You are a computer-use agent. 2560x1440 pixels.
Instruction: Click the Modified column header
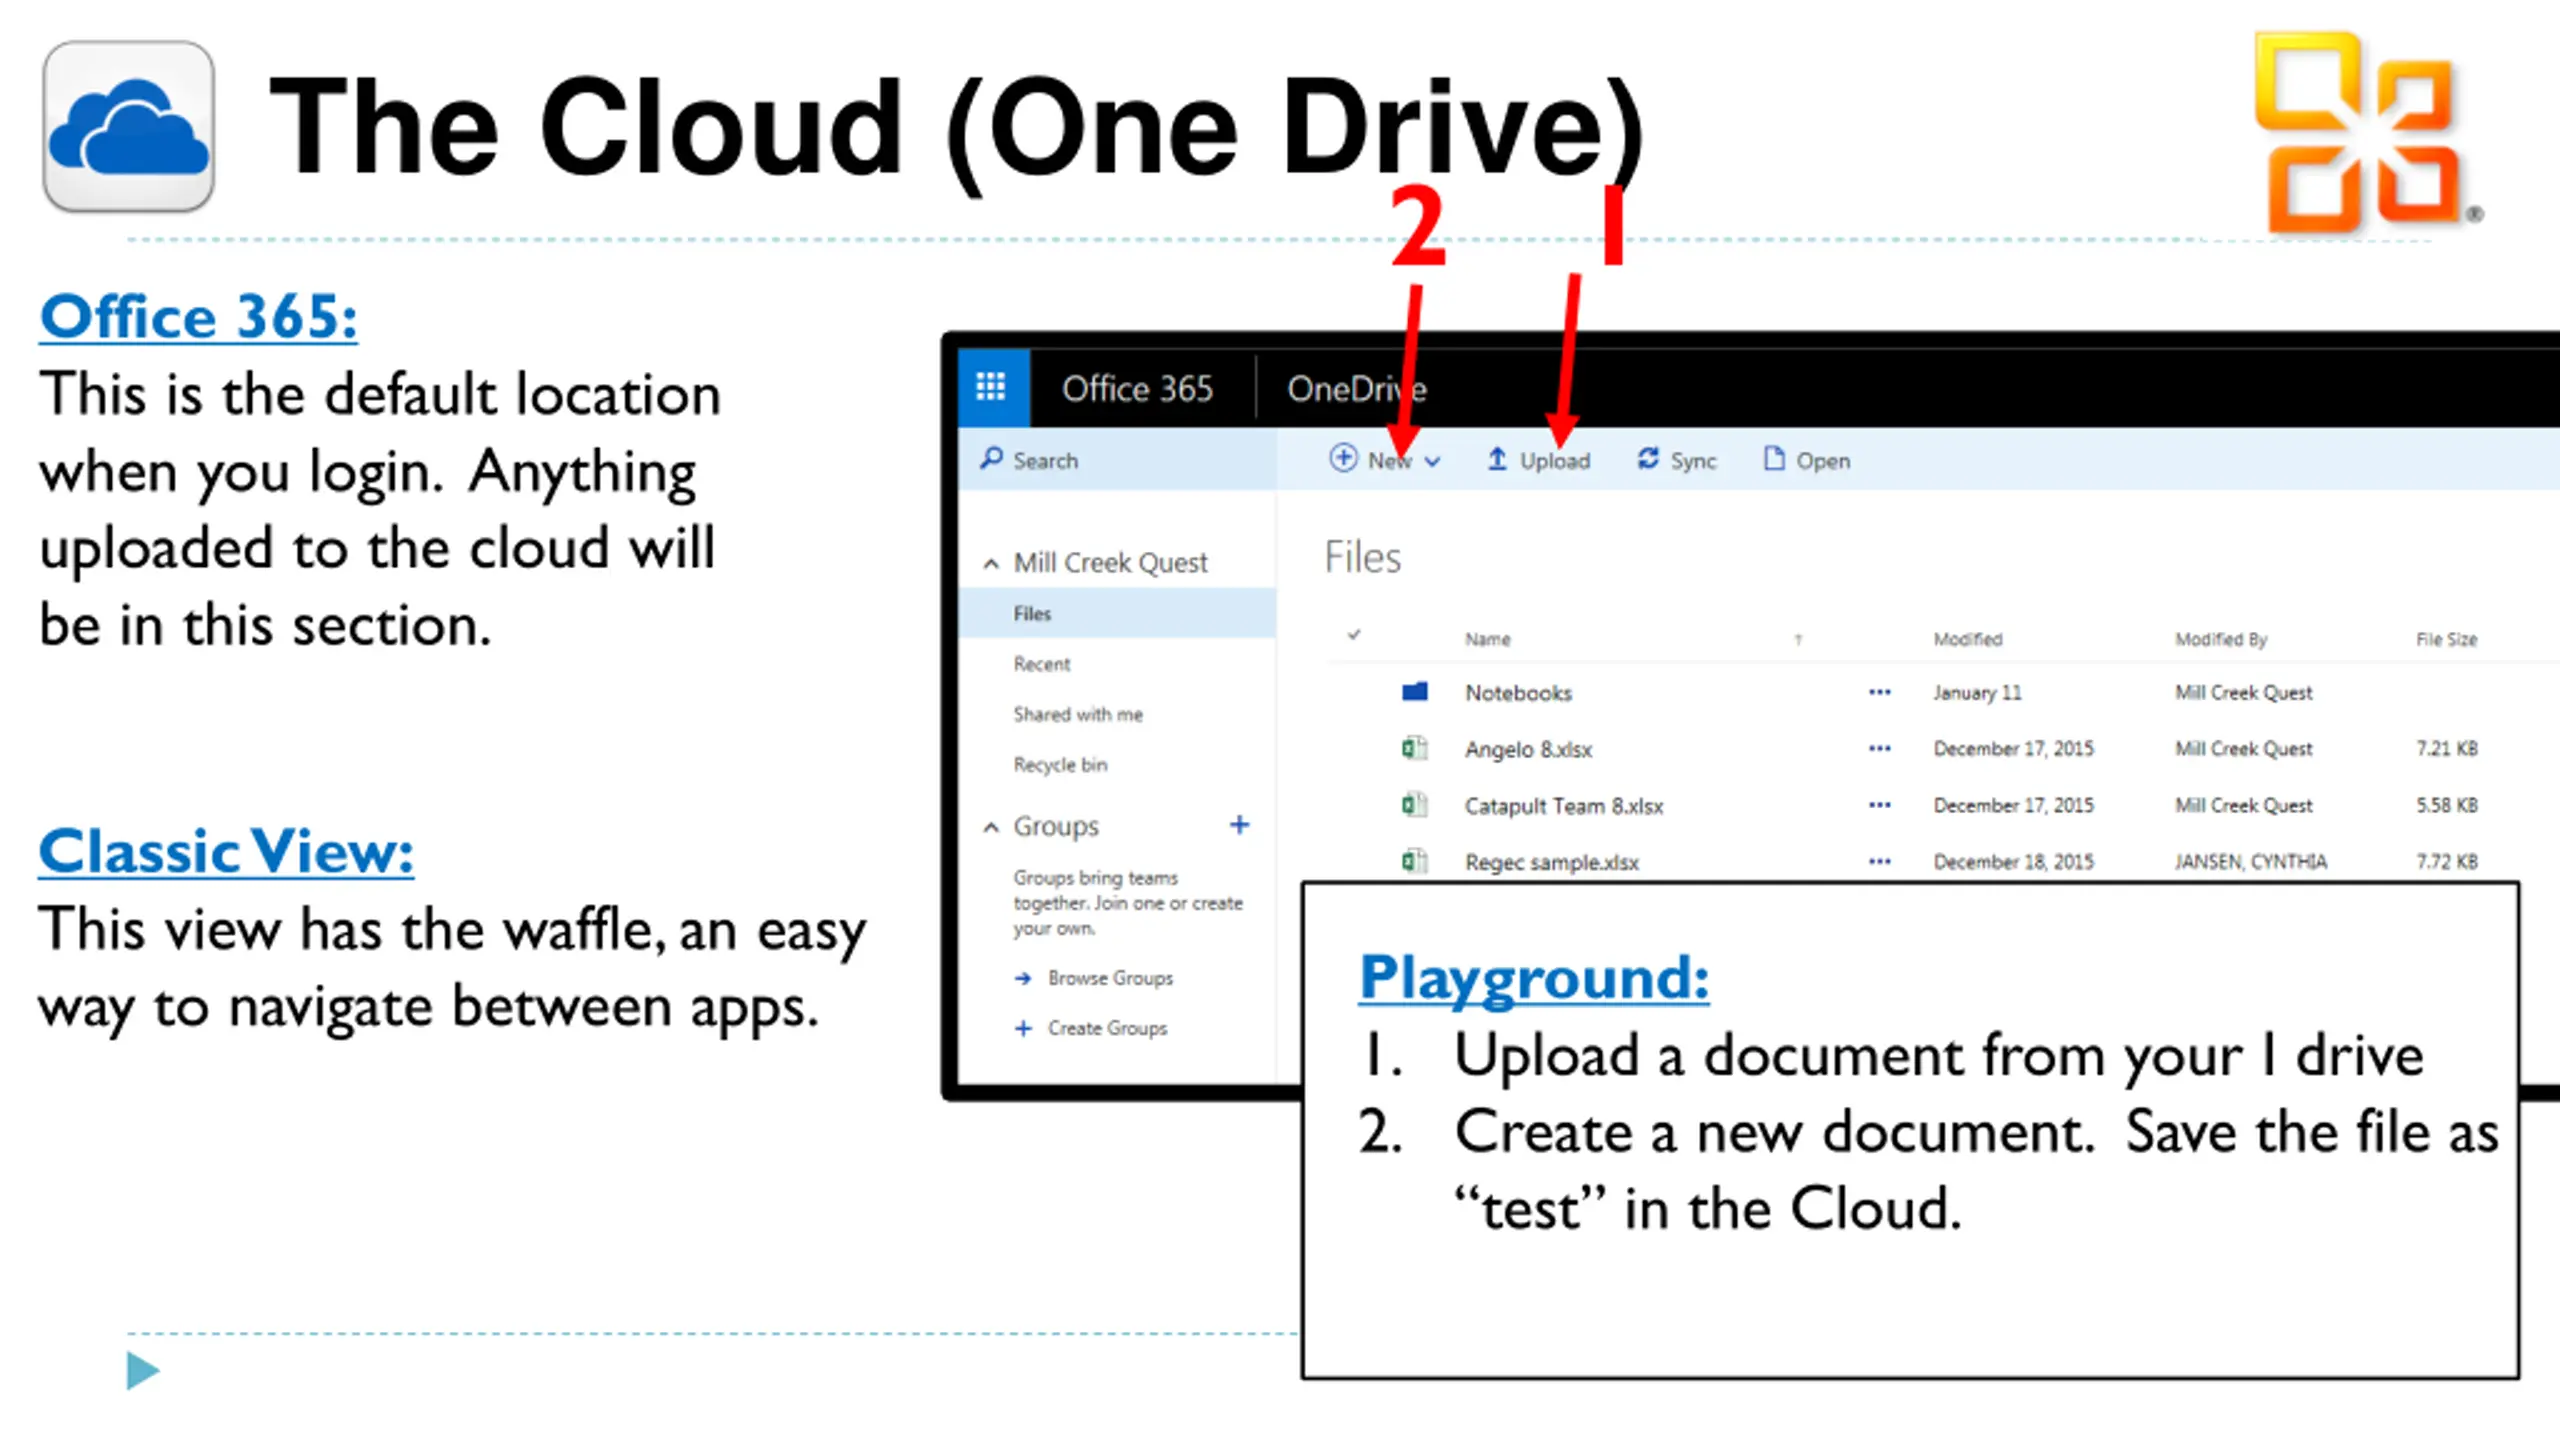[1968, 639]
